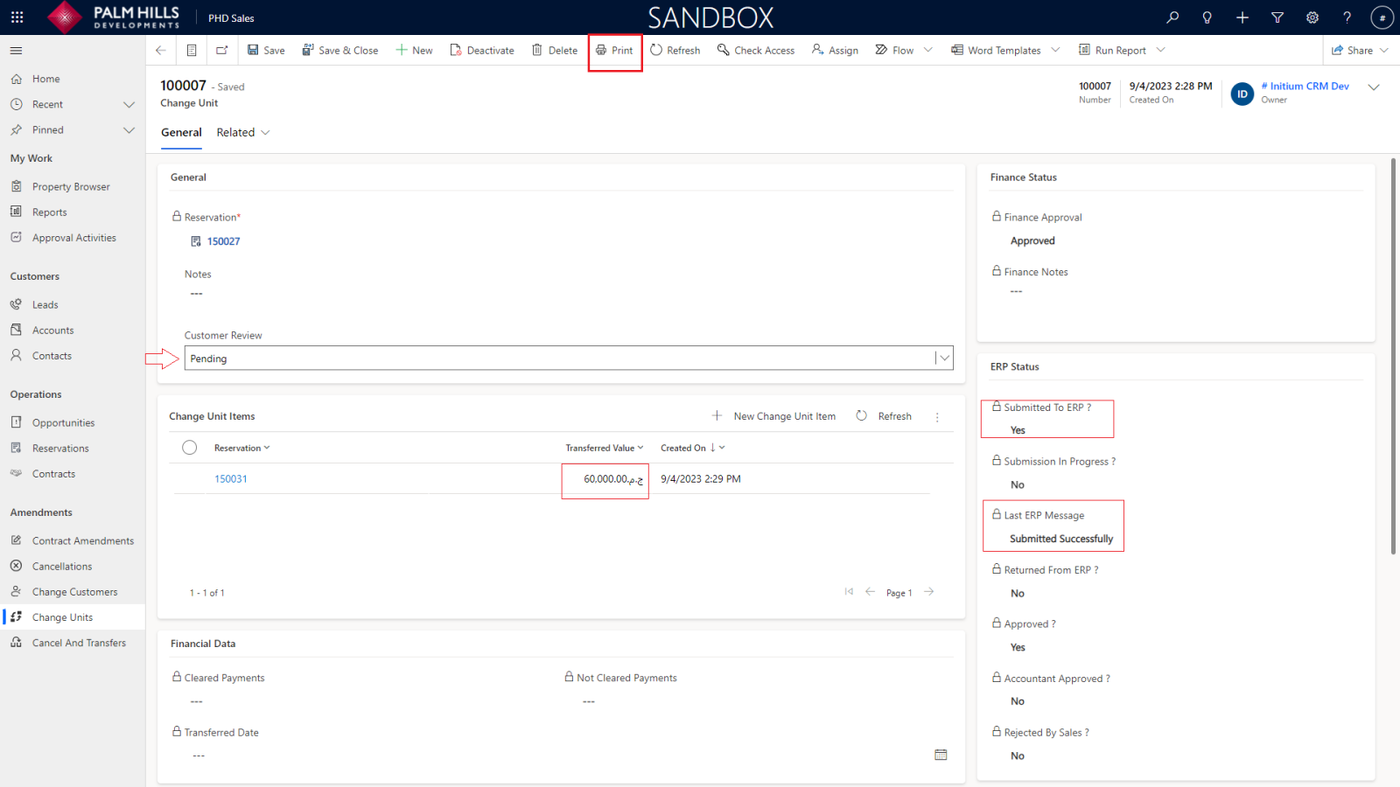Screen dimensions: 1400x787
Task: Click the search magnifier in top bar
Action: click(1172, 17)
